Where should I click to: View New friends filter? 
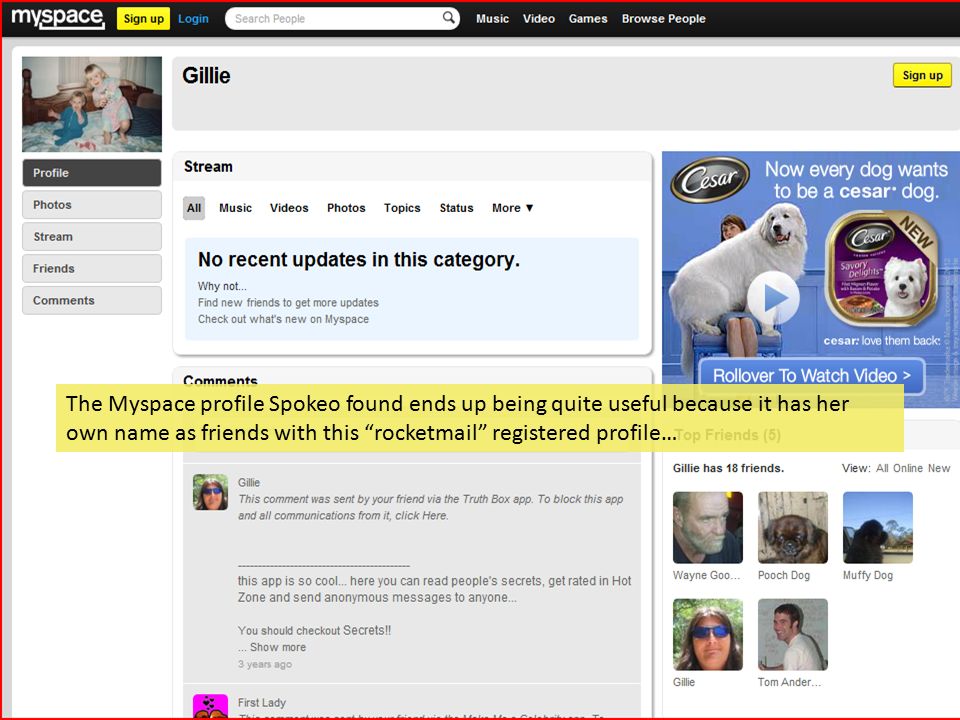[939, 468]
